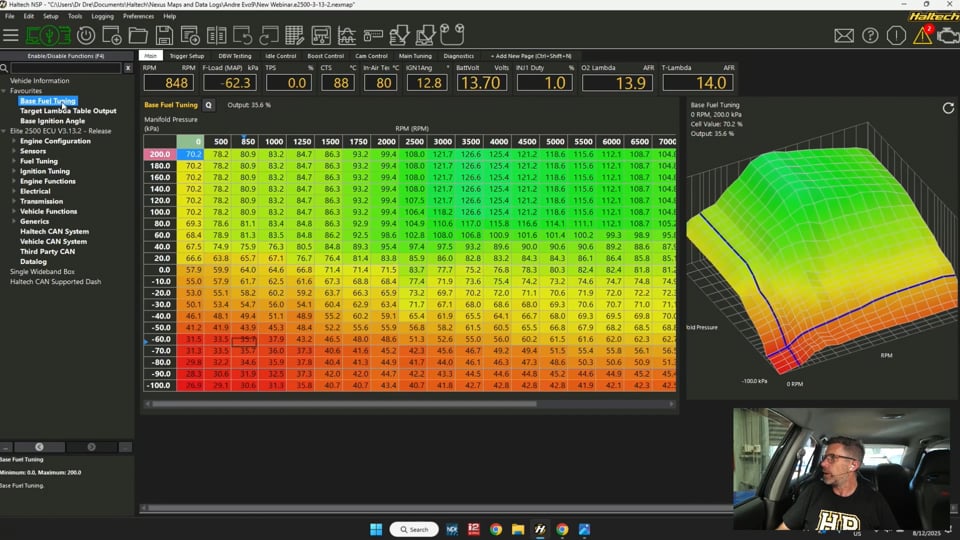The image size is (960, 540).
Task: Click the tree search input field
Action: click(x=66, y=68)
